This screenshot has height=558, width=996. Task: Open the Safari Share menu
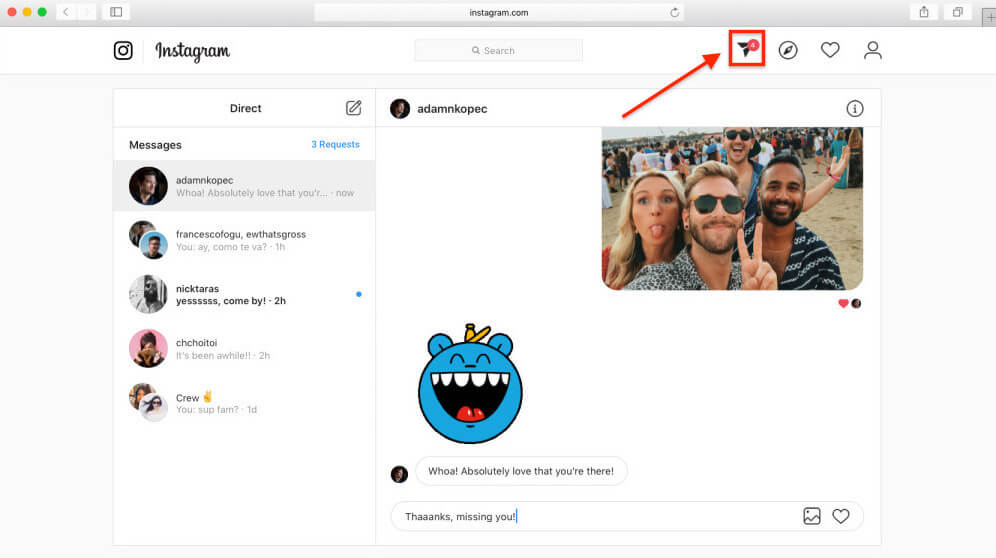click(924, 12)
